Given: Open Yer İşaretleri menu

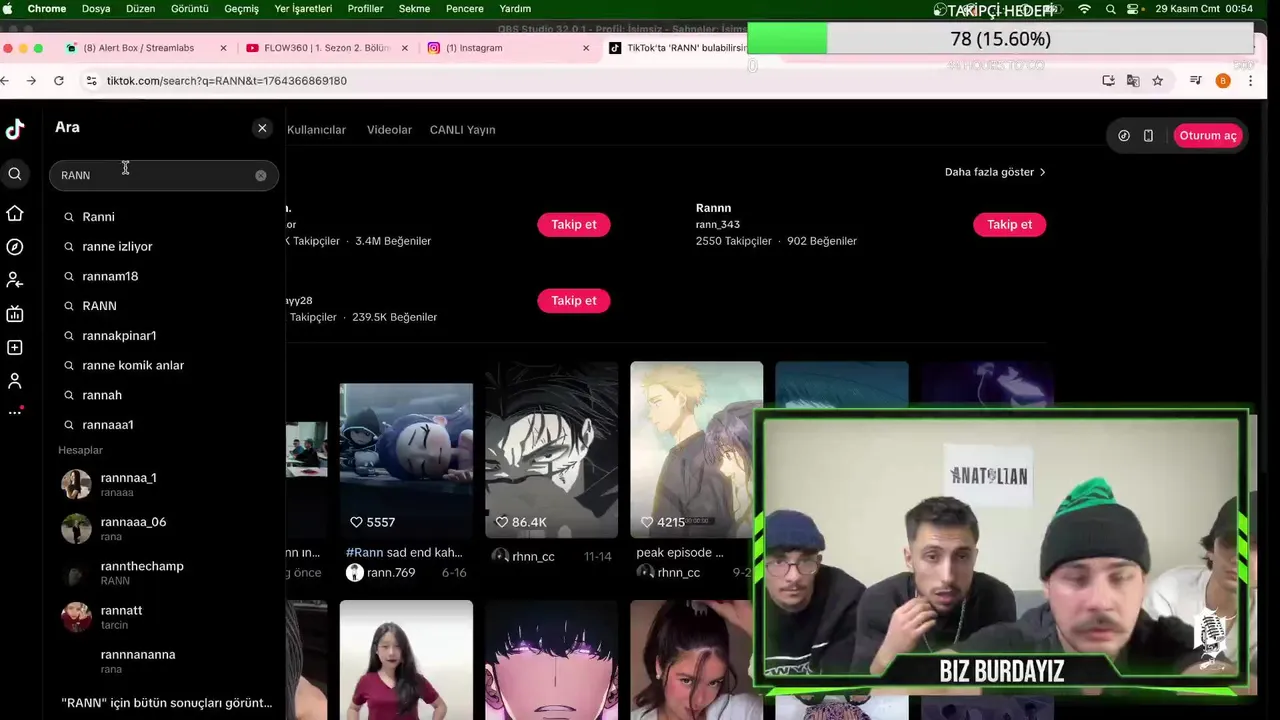Looking at the screenshot, I should coord(303,9).
